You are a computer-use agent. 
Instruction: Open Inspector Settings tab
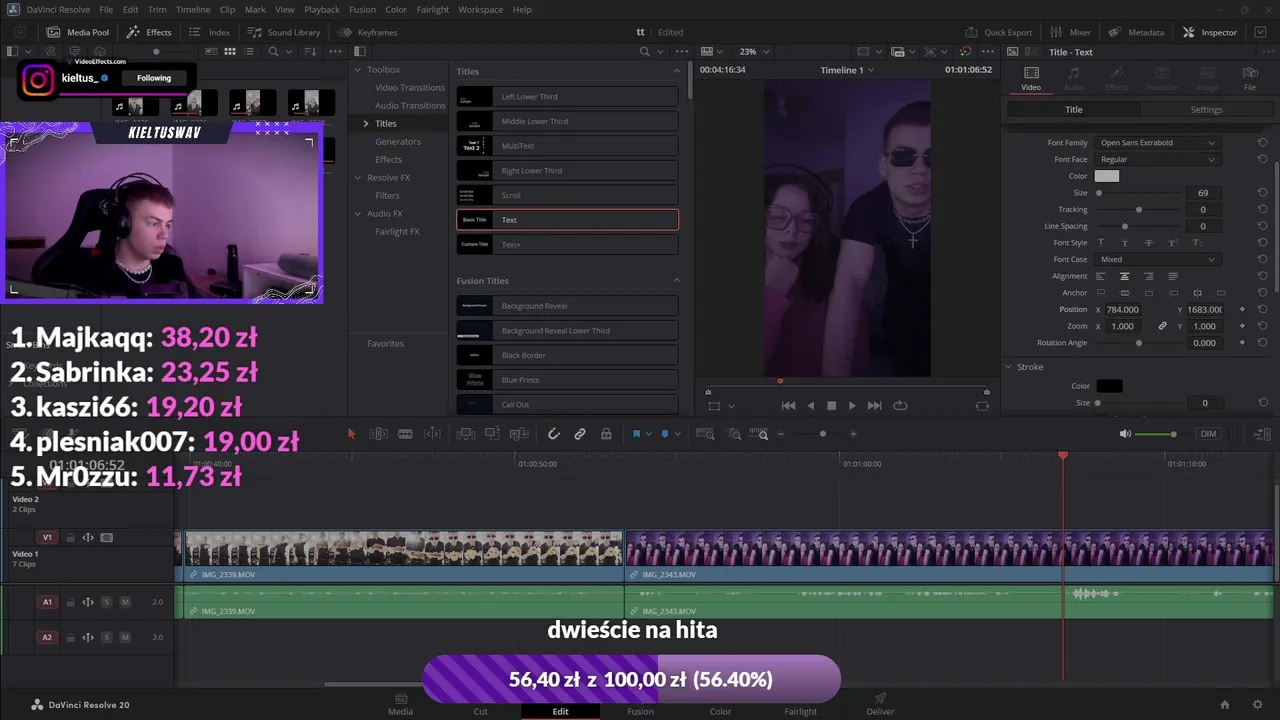point(1206,110)
